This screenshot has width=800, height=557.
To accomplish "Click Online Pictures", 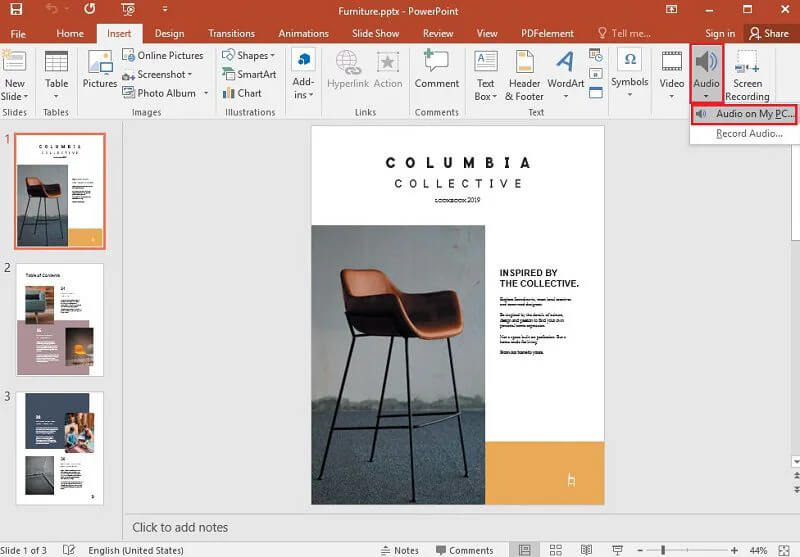I will [x=163, y=55].
